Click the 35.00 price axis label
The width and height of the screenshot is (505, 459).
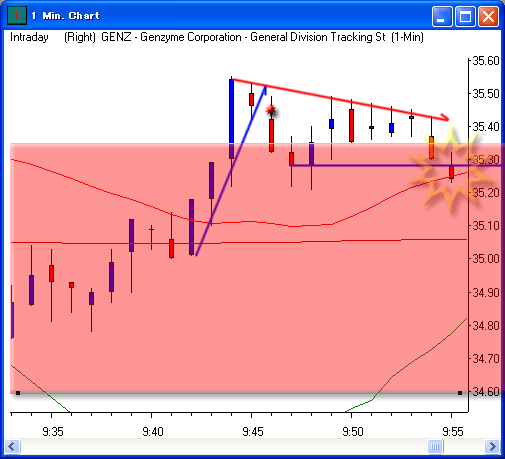pyautogui.click(x=486, y=259)
